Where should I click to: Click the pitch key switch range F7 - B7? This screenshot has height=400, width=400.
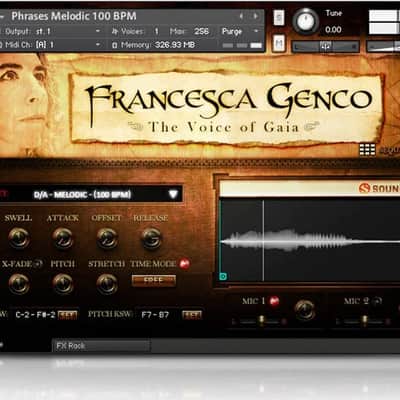coord(155,315)
